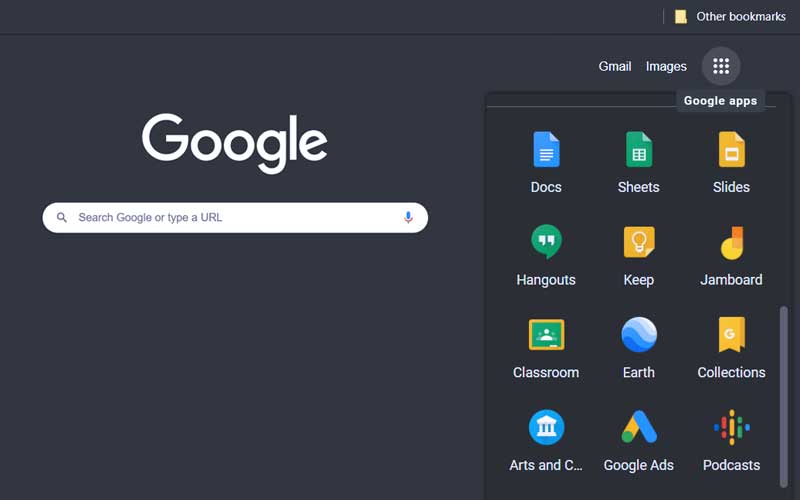Go to Google Images link
The height and width of the screenshot is (500, 800).
click(x=666, y=66)
